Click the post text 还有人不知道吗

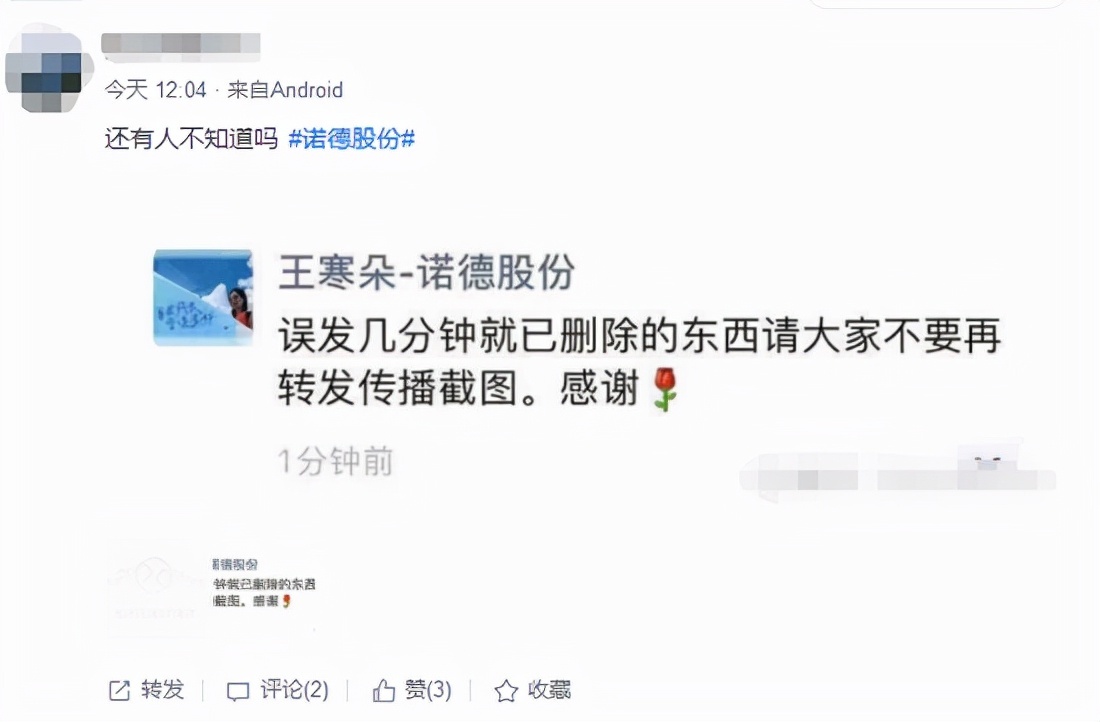click(192, 139)
